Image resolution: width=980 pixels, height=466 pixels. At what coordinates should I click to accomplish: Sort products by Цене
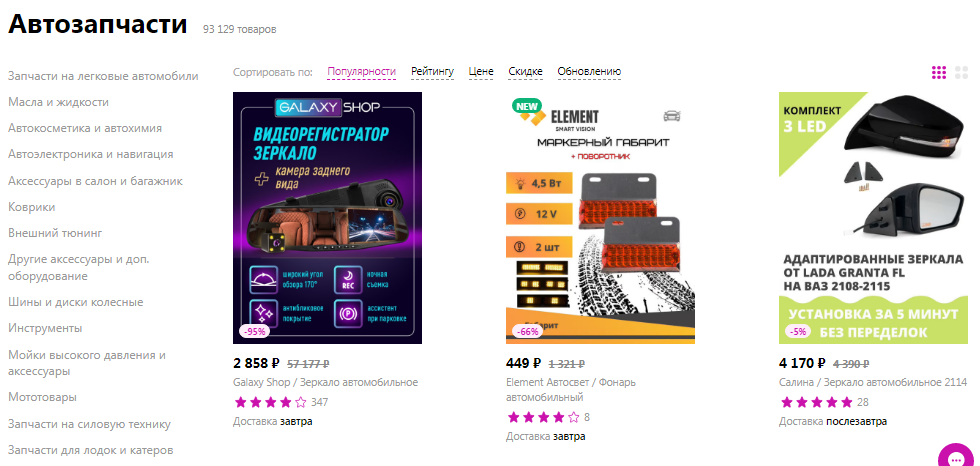(x=481, y=72)
